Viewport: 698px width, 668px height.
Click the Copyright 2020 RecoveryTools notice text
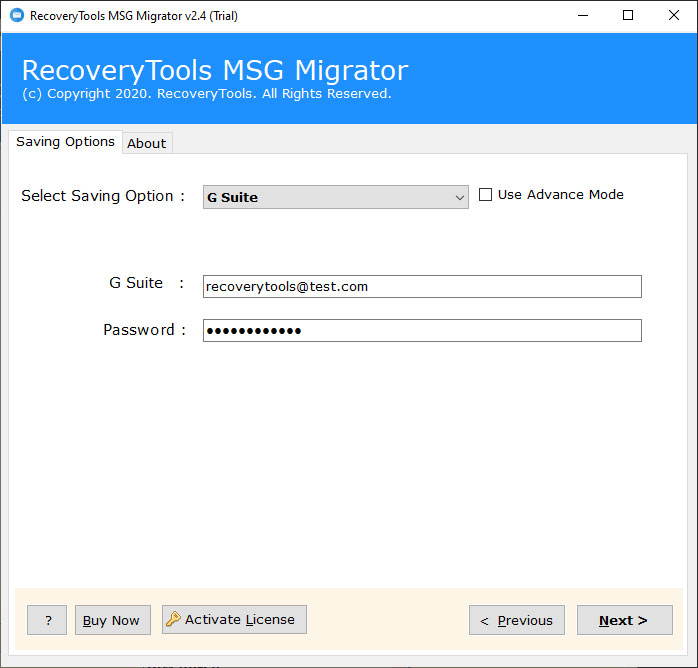(207, 94)
